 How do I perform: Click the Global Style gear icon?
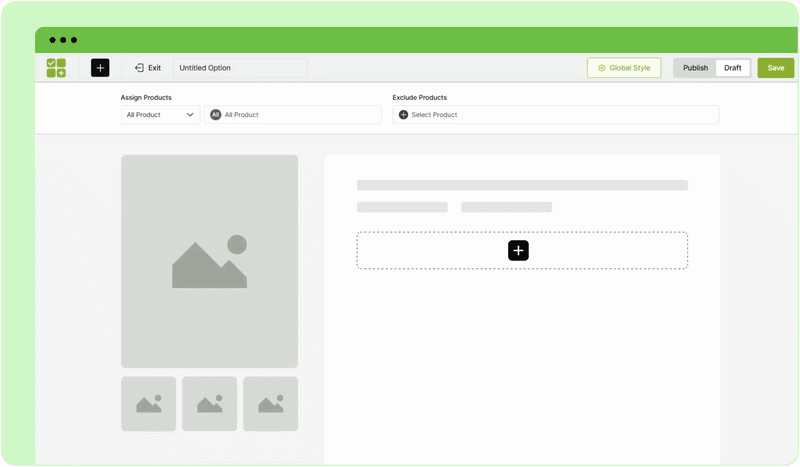(602, 68)
